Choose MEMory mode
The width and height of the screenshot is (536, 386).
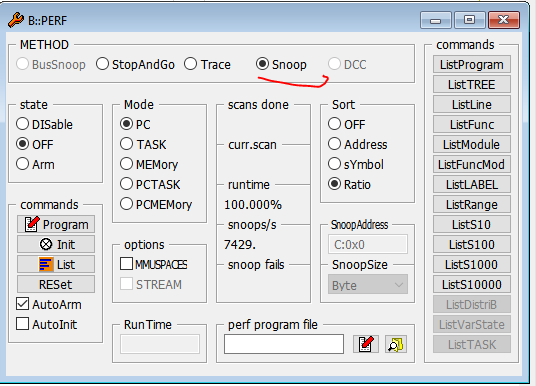coord(149,164)
